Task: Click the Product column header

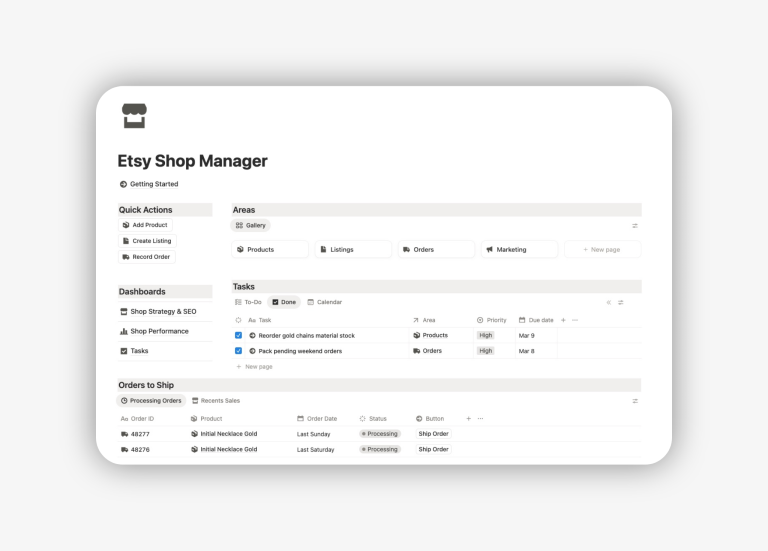Action: tap(206, 419)
